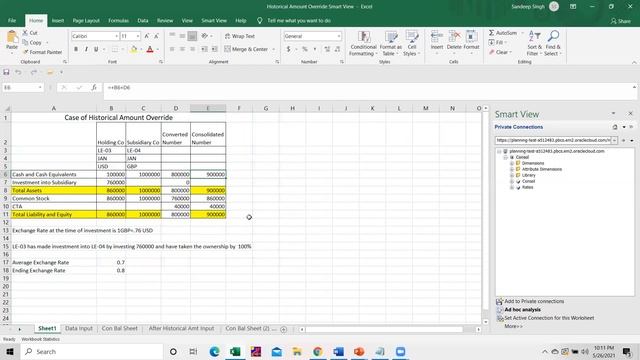Open the File tab

(x=12, y=20)
